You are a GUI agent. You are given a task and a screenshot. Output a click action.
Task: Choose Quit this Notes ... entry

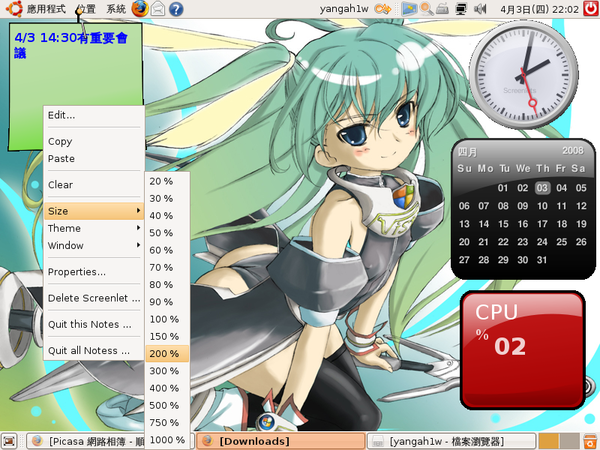coord(94,324)
